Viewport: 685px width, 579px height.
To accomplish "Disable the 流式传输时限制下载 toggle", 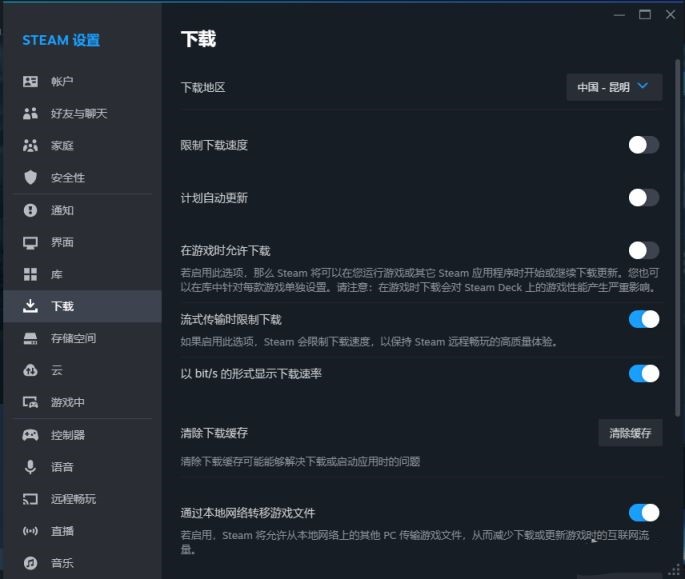I will [644, 319].
